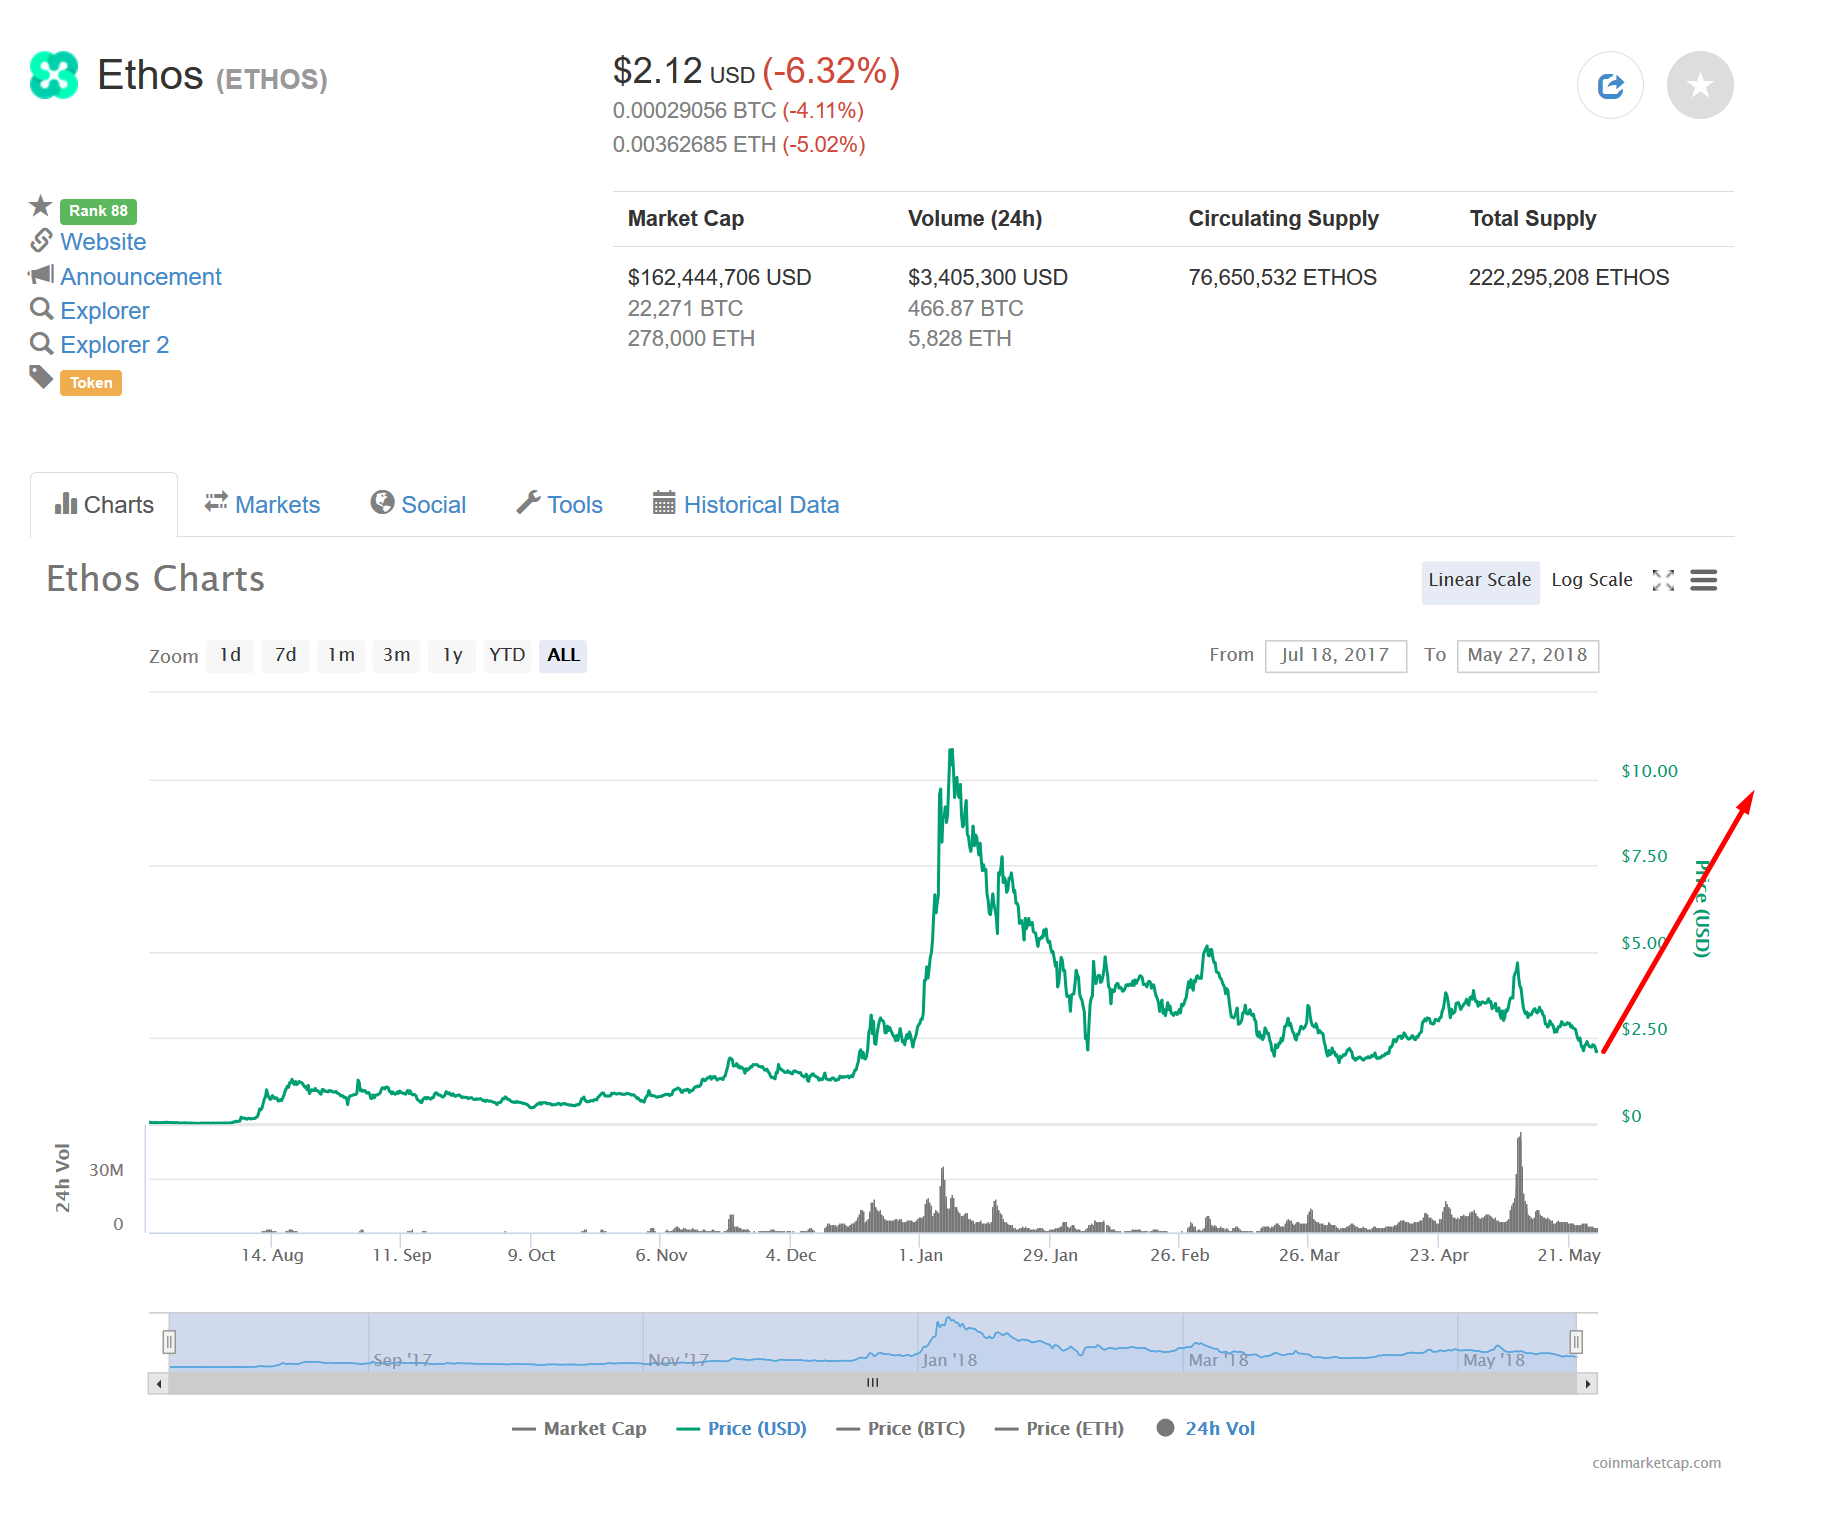Click the 222,295,208 ETHOS total supply
1829x1531 pixels.
tap(1569, 278)
